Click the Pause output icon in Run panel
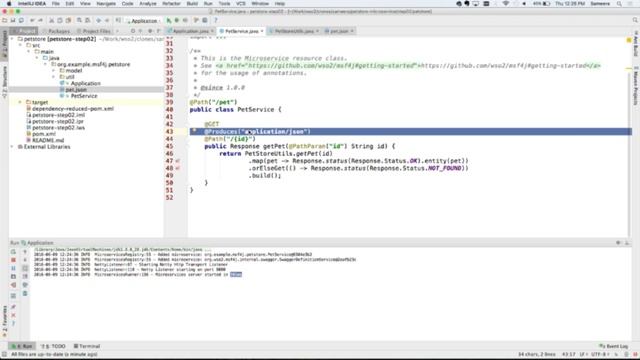The height and width of the screenshot is (360, 640). click(x=13, y=268)
